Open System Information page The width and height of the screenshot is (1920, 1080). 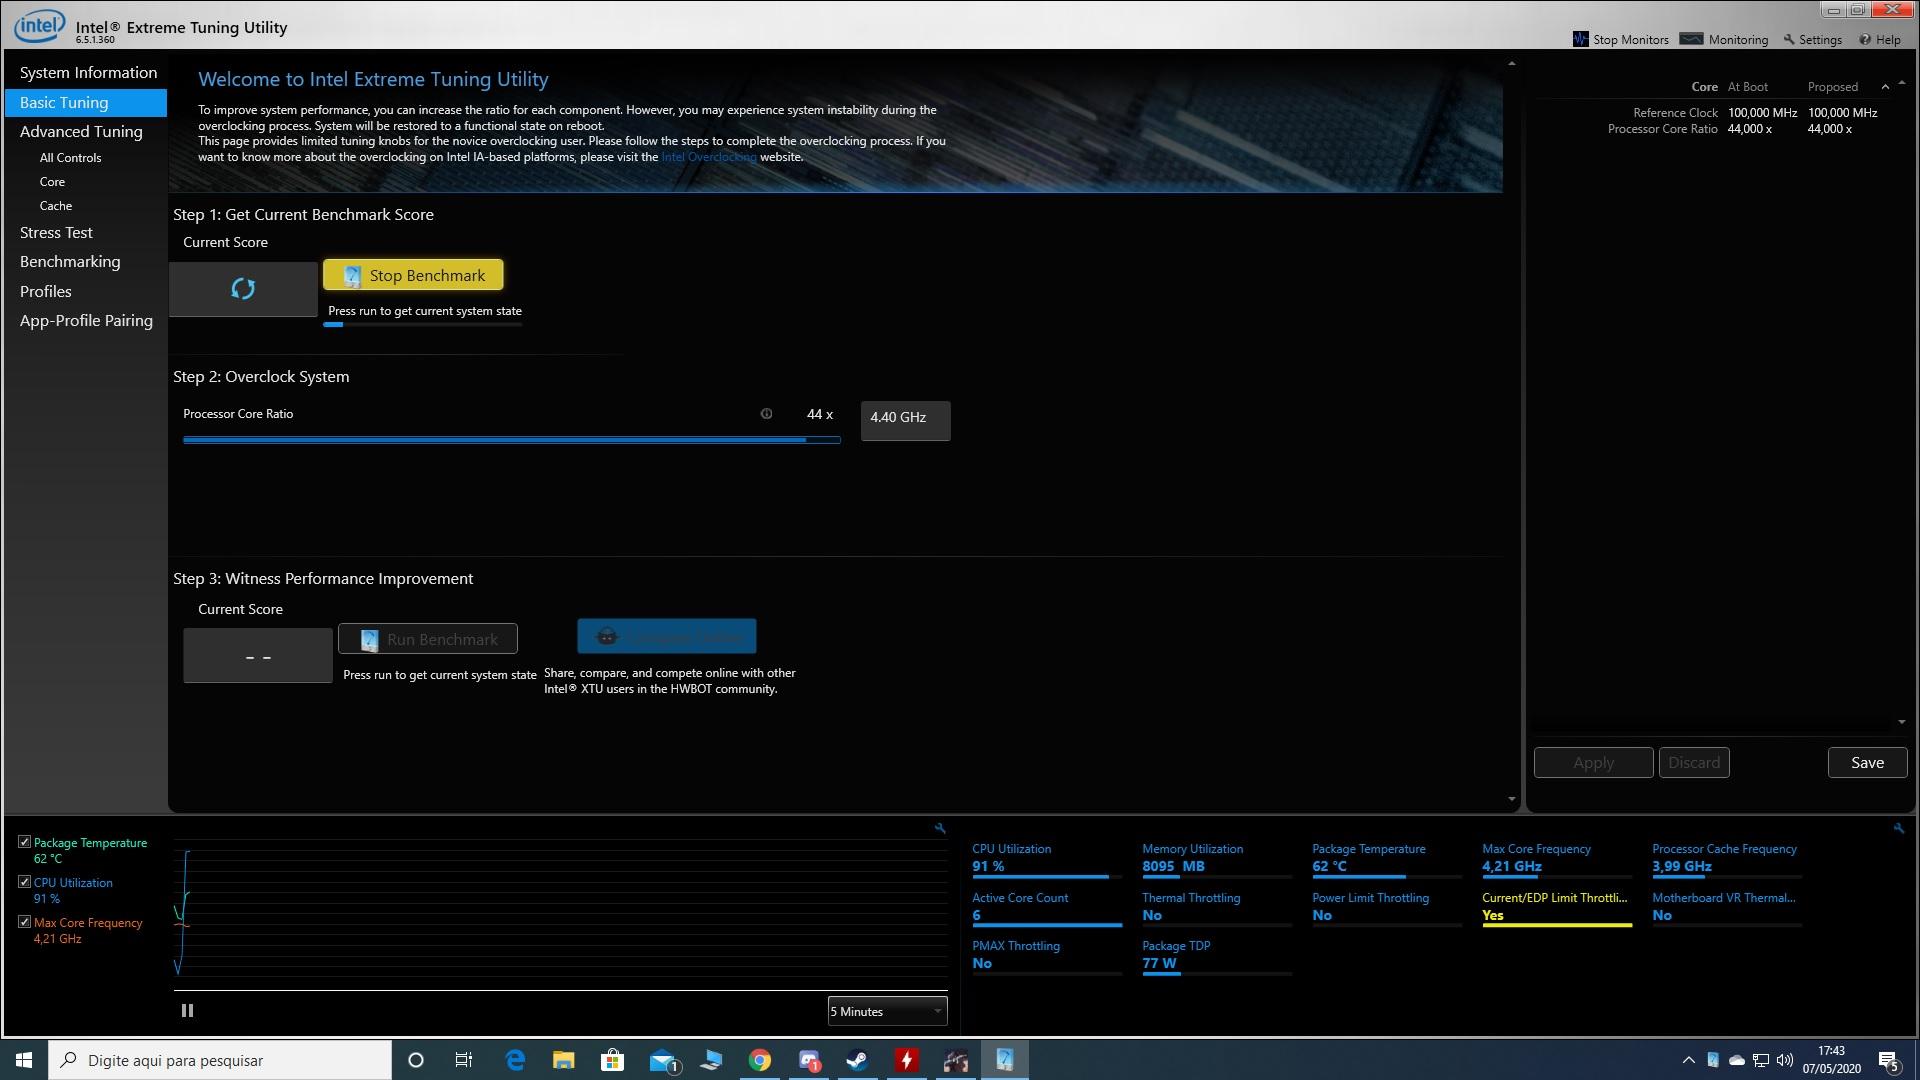point(88,73)
